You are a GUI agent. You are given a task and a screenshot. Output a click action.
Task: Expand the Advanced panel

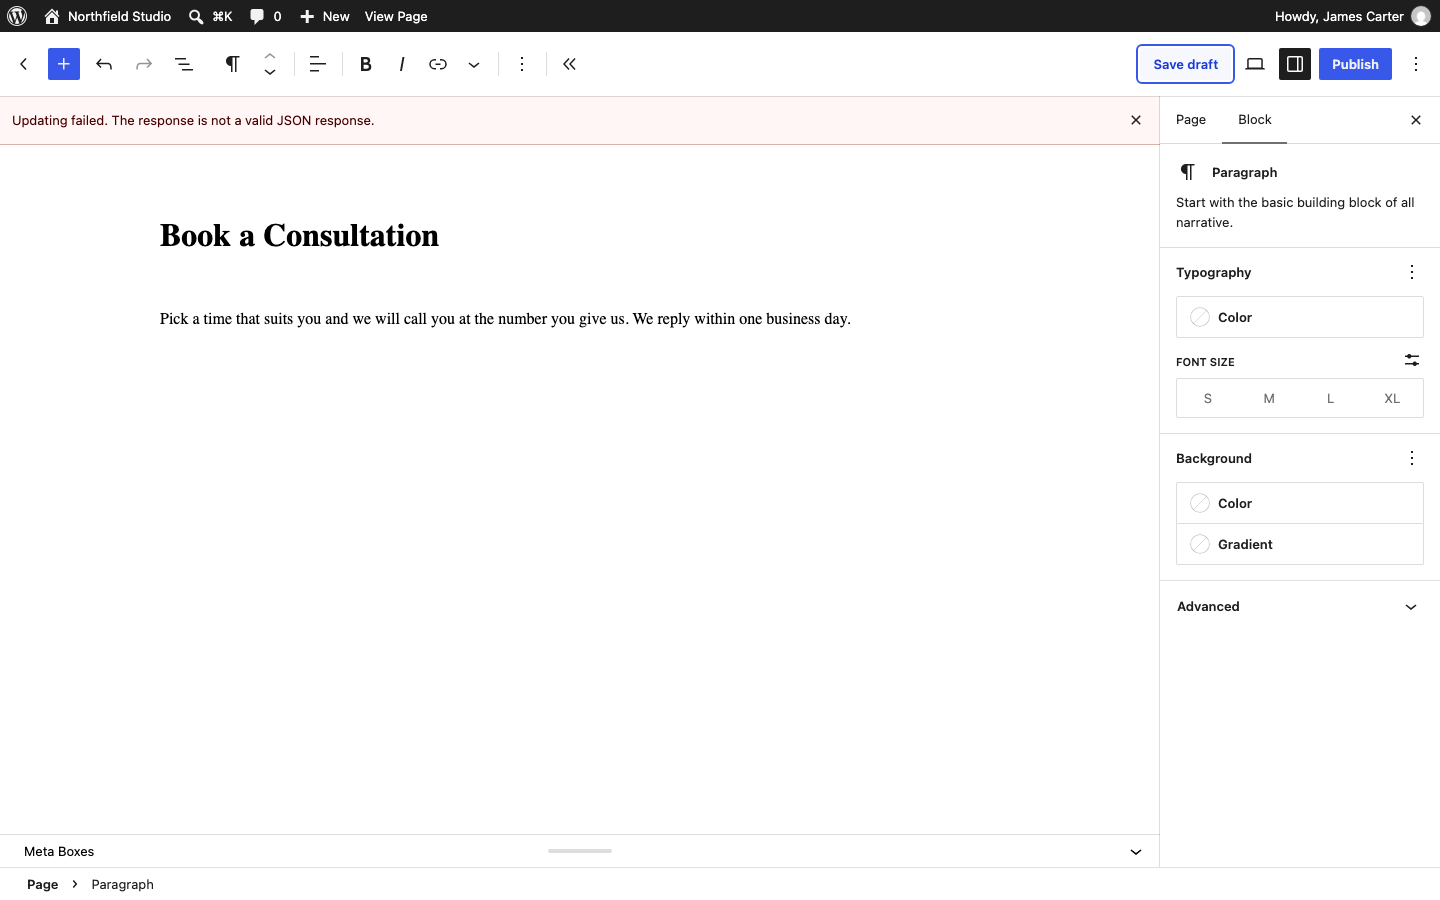pos(1300,607)
